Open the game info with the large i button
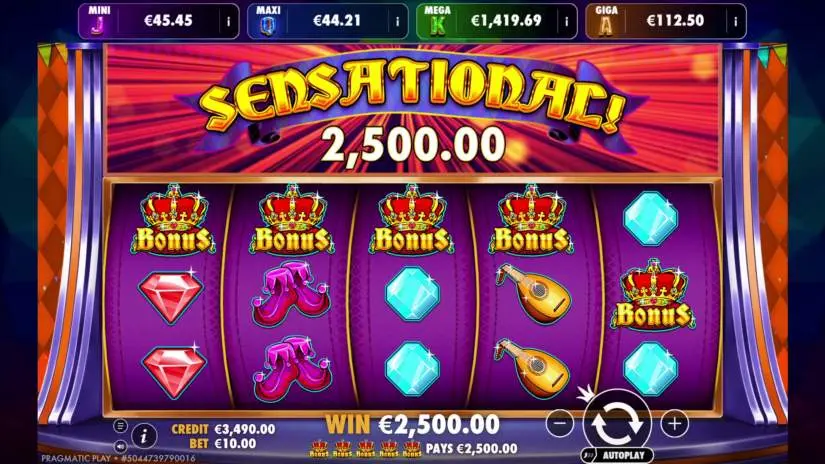 pyautogui.click(x=144, y=436)
